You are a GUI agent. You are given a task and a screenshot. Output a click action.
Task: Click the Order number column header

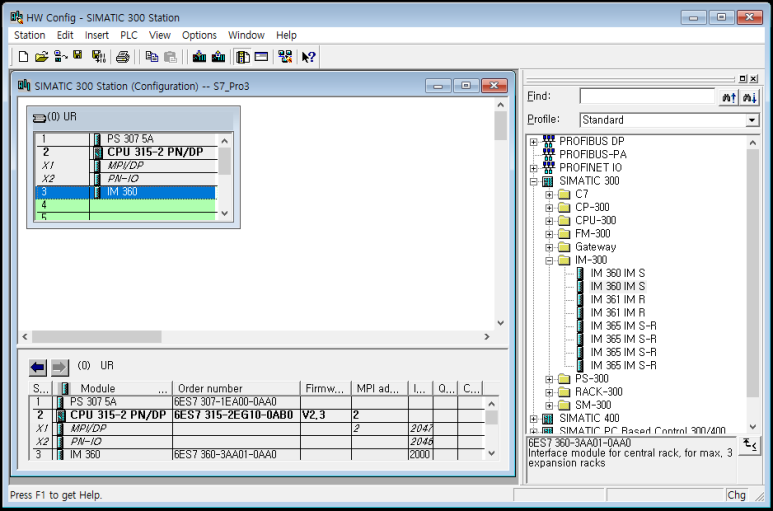point(236,388)
